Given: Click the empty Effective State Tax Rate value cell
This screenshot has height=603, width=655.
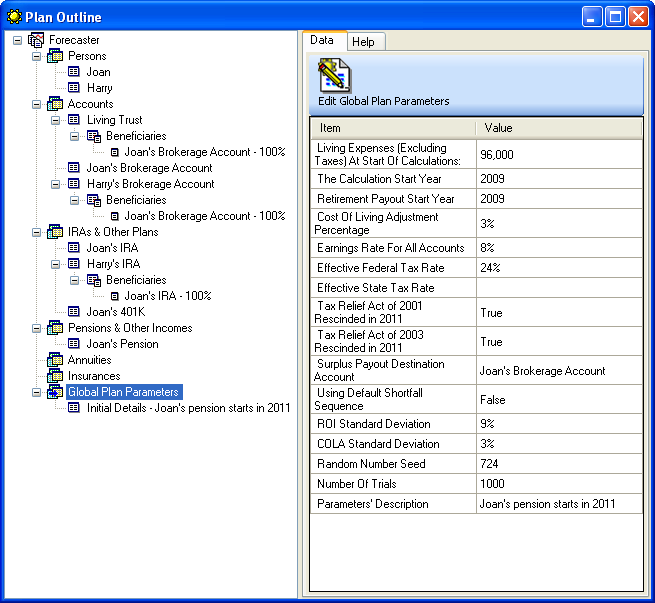Looking at the screenshot, I should pos(559,288).
